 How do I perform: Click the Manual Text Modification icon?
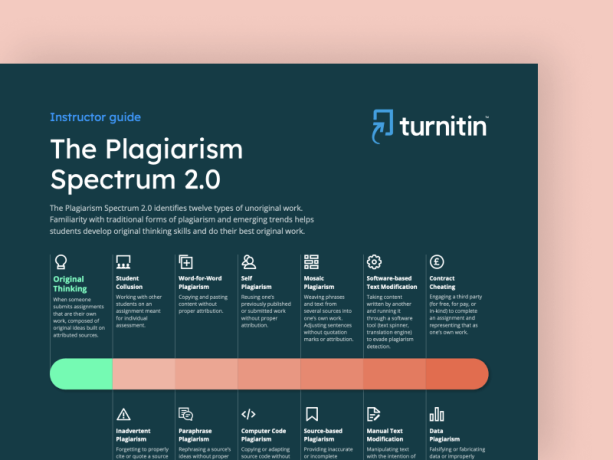point(374,414)
